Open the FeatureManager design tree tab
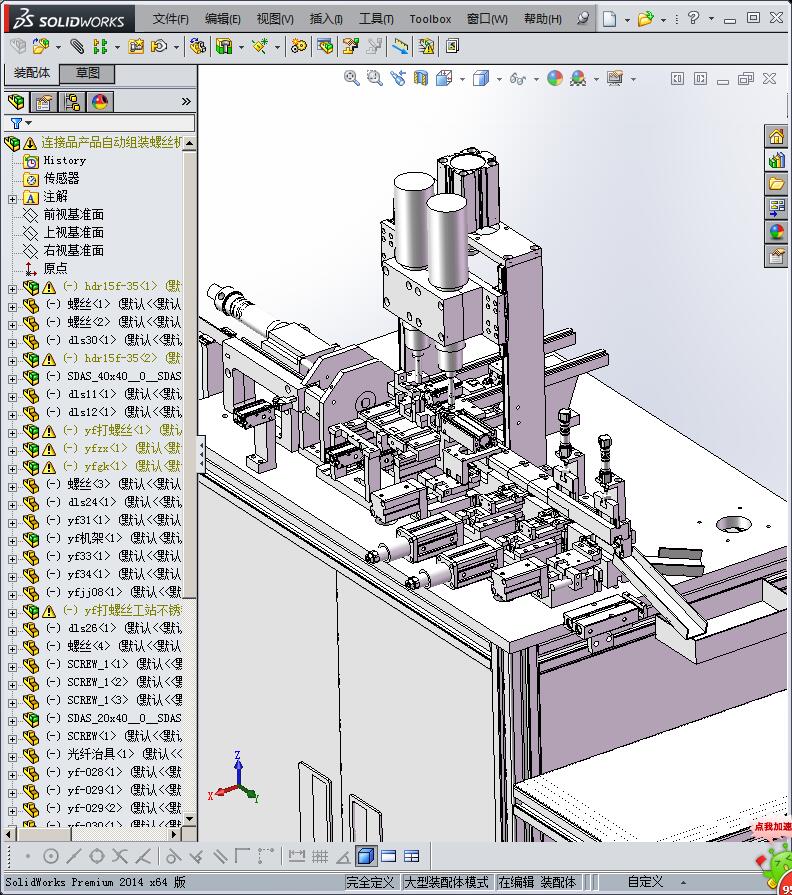The image size is (792, 895). (17, 102)
